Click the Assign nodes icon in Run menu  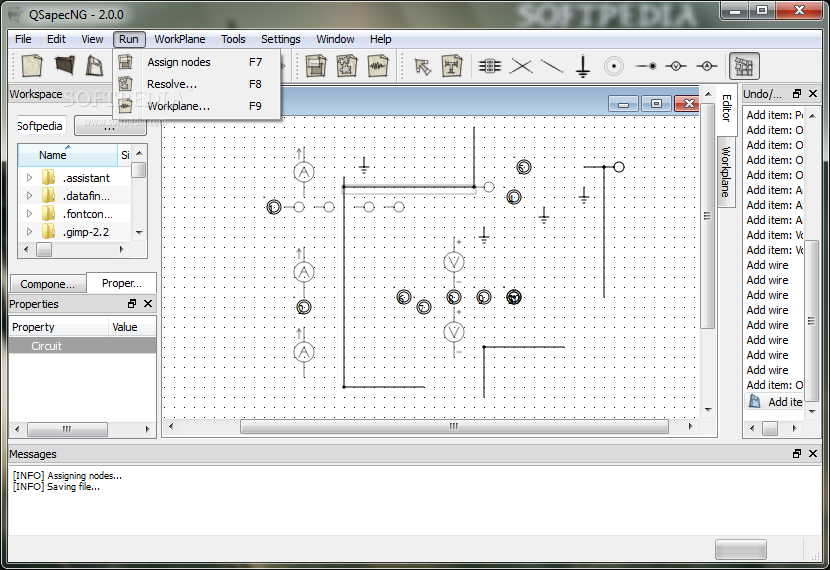point(125,62)
